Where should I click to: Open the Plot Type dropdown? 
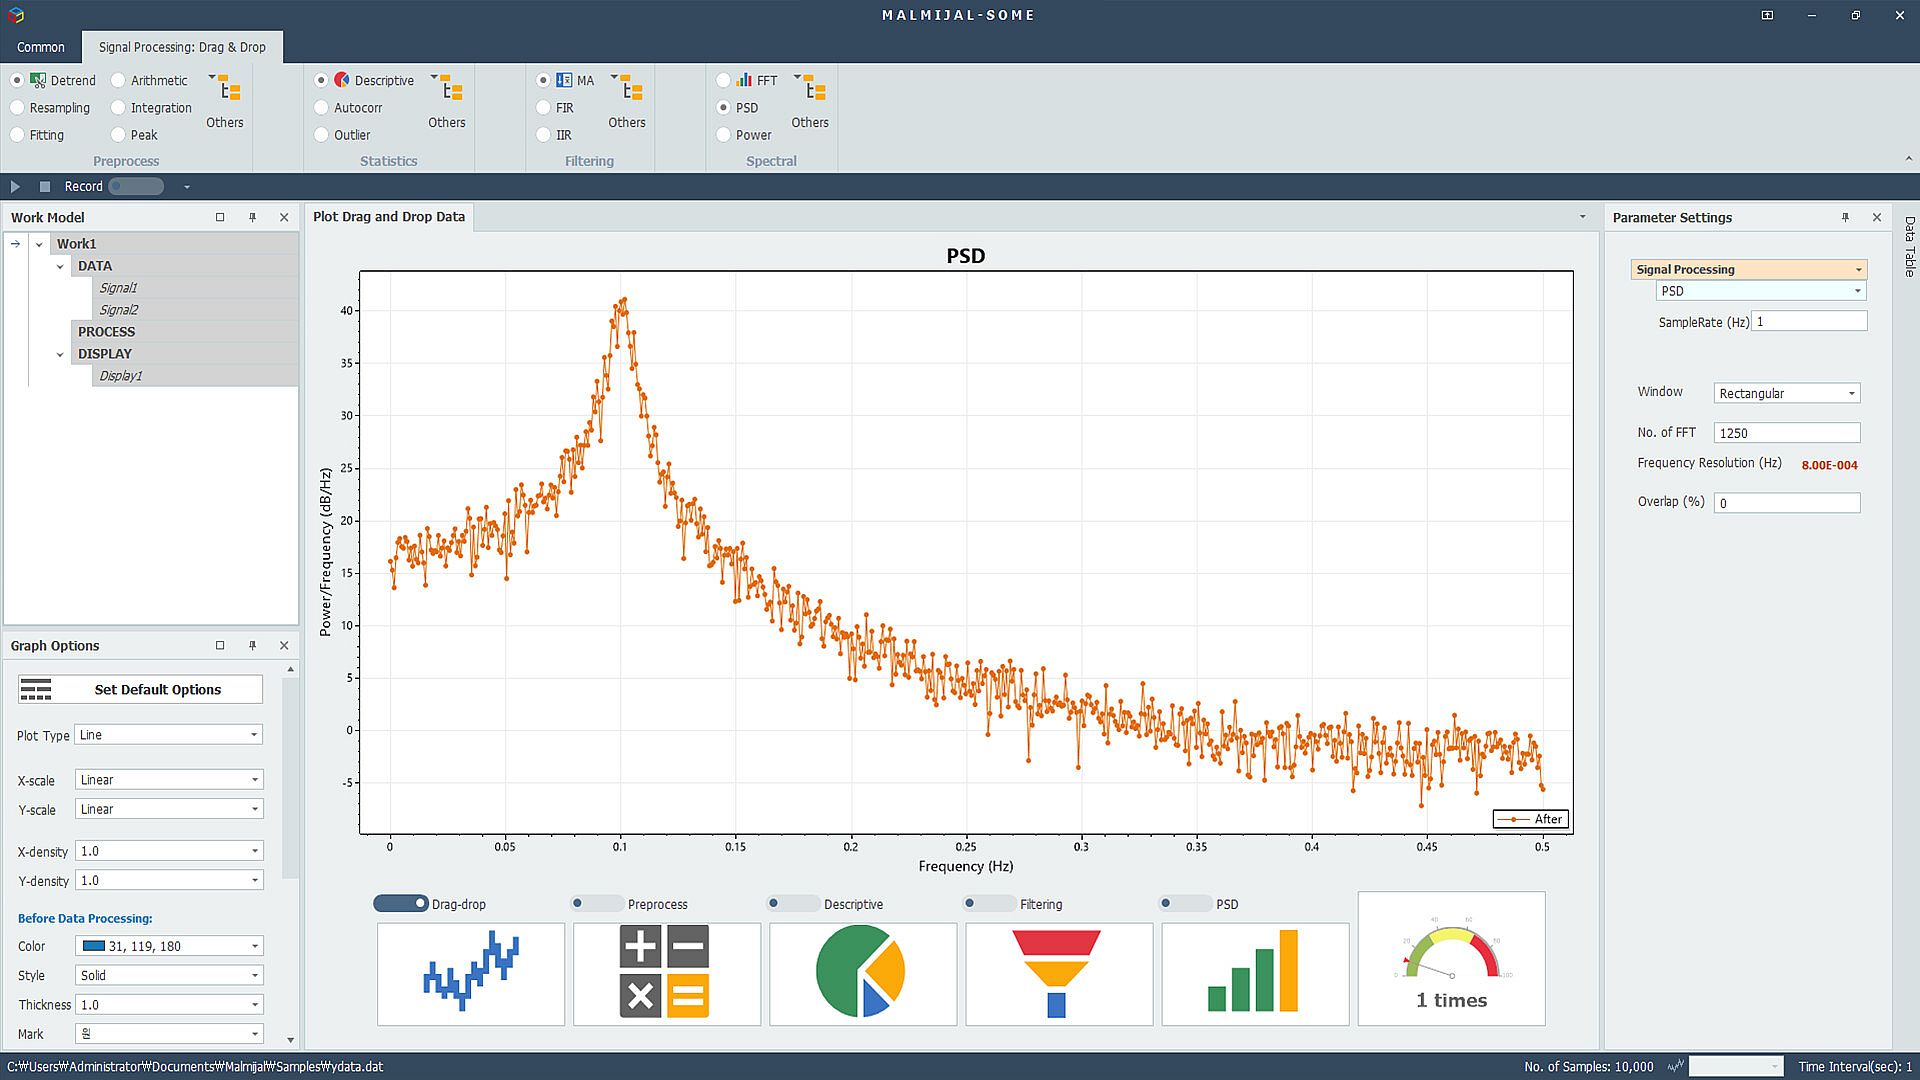[168, 734]
